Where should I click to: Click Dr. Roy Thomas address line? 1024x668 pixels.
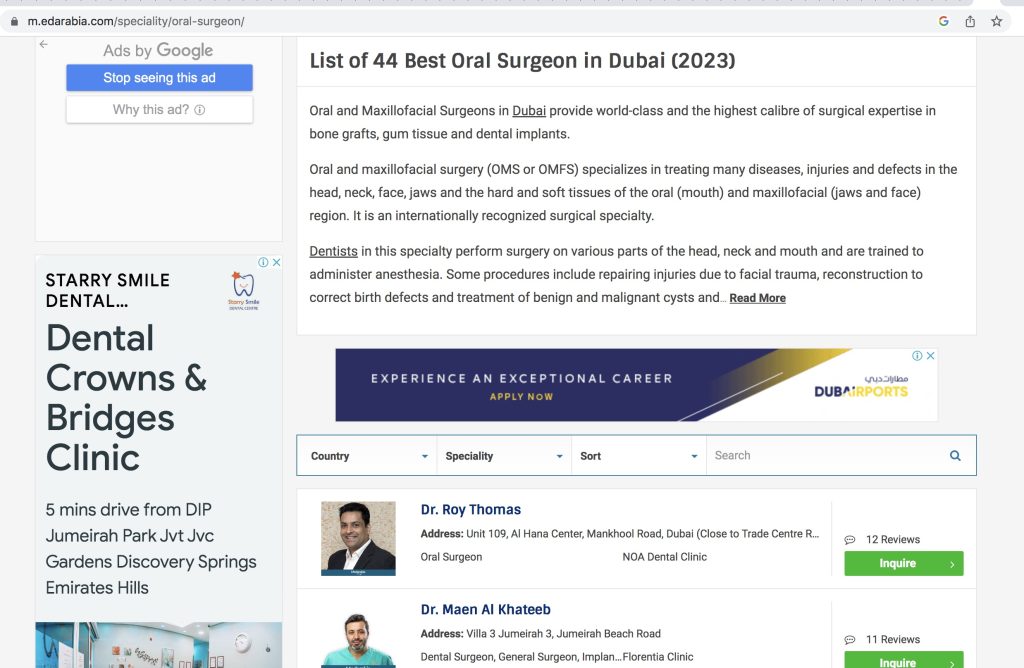(620, 533)
